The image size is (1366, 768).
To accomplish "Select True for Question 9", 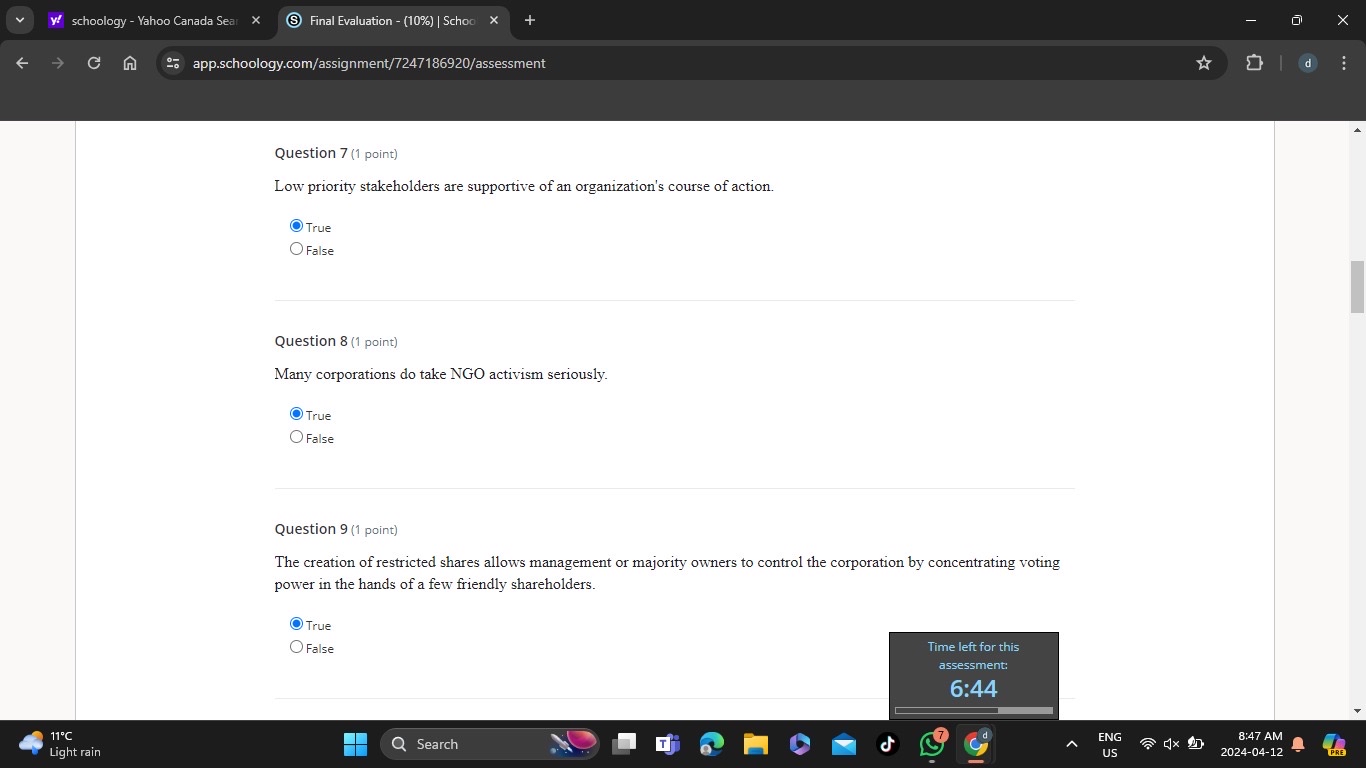I will (296, 624).
